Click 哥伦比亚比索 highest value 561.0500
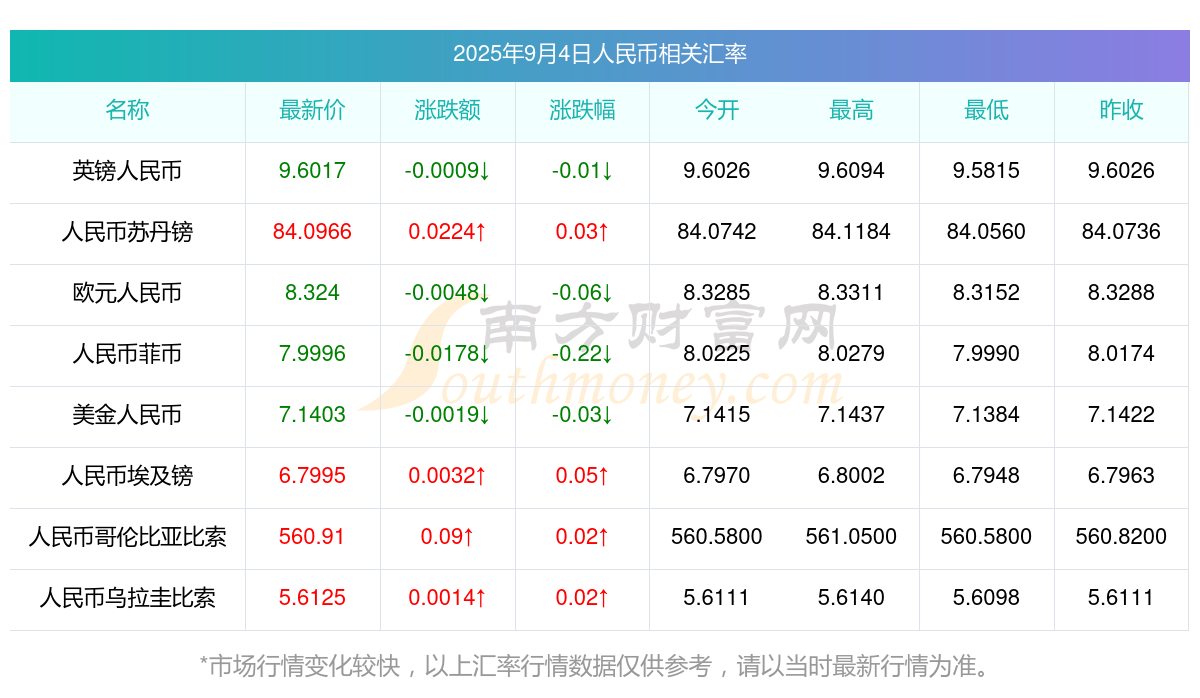Viewport: 1200px width, 698px height. pyautogui.click(x=851, y=537)
